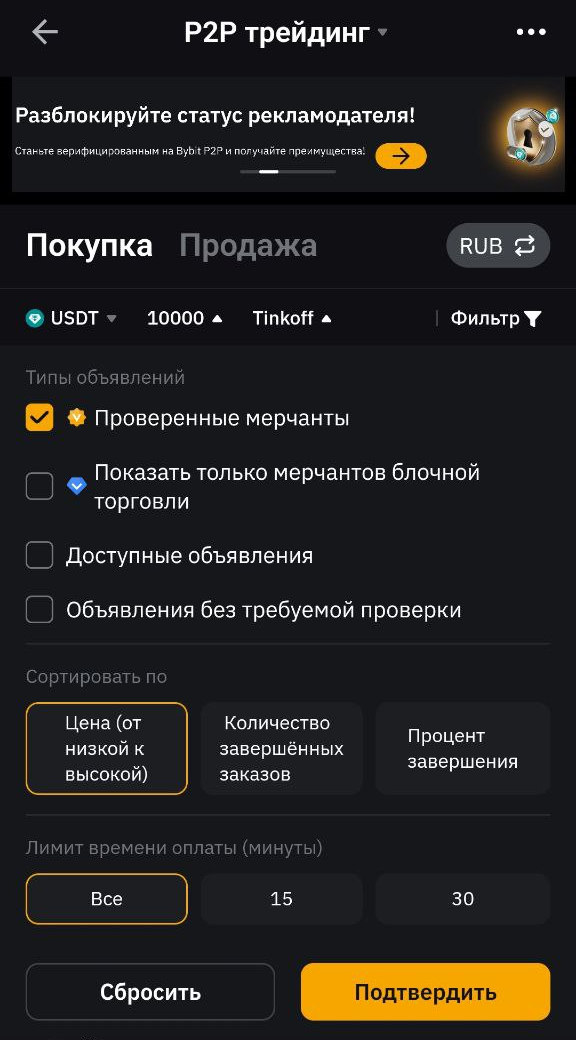Confirm filters with Подтвердить button

(x=425, y=992)
